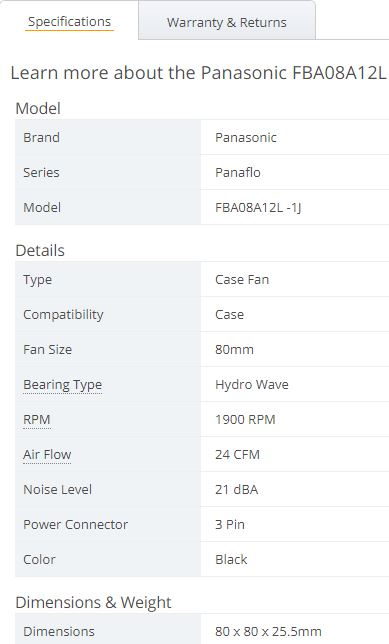389x644 pixels.
Task: Select the Panasonic brand value
Action: 246,137
